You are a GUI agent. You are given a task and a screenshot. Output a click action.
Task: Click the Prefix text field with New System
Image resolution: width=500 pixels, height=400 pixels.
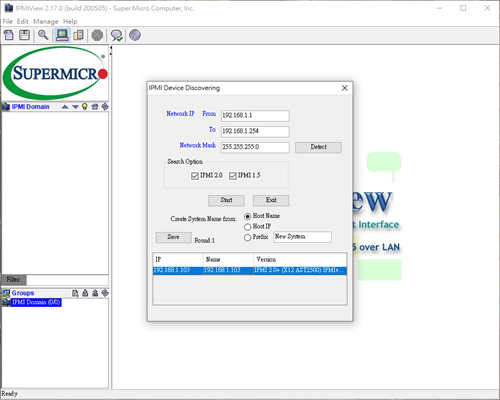[302, 237]
